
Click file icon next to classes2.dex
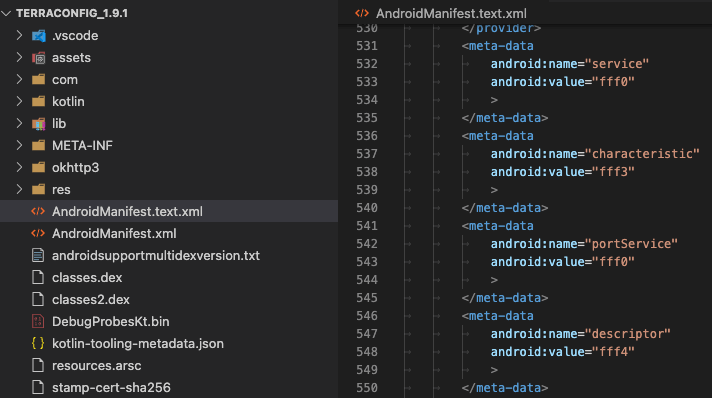click(38, 299)
